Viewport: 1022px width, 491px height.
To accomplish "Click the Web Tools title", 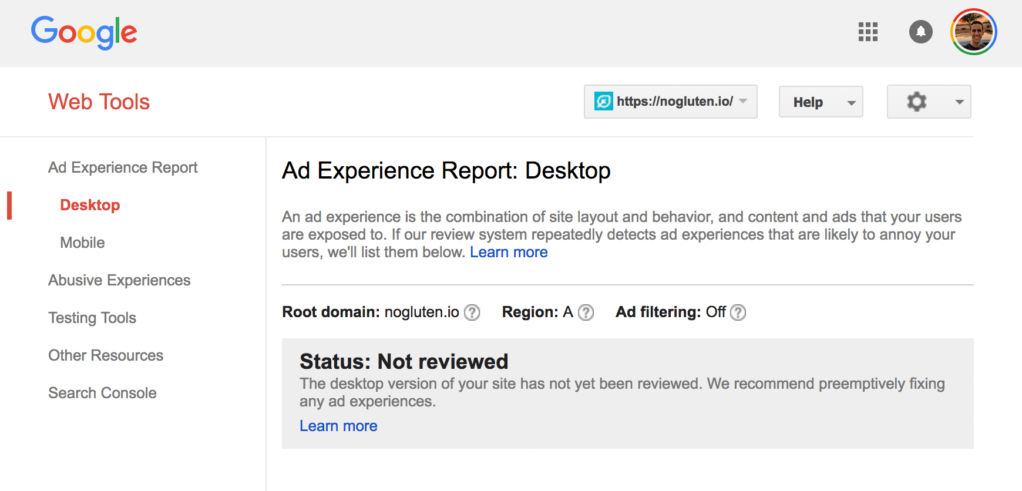I will pyautogui.click(x=99, y=102).
